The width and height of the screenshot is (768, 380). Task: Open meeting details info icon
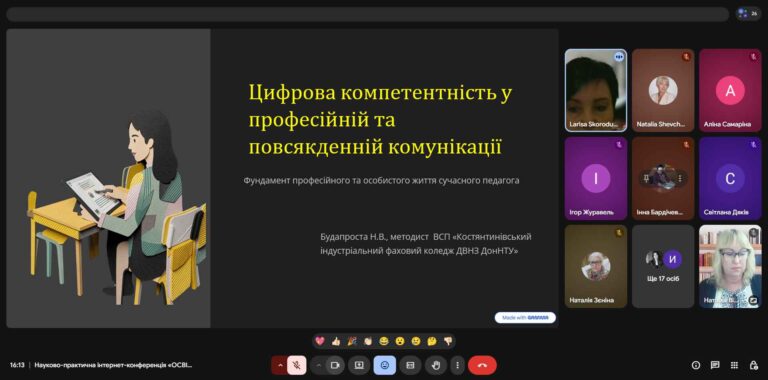(696, 365)
